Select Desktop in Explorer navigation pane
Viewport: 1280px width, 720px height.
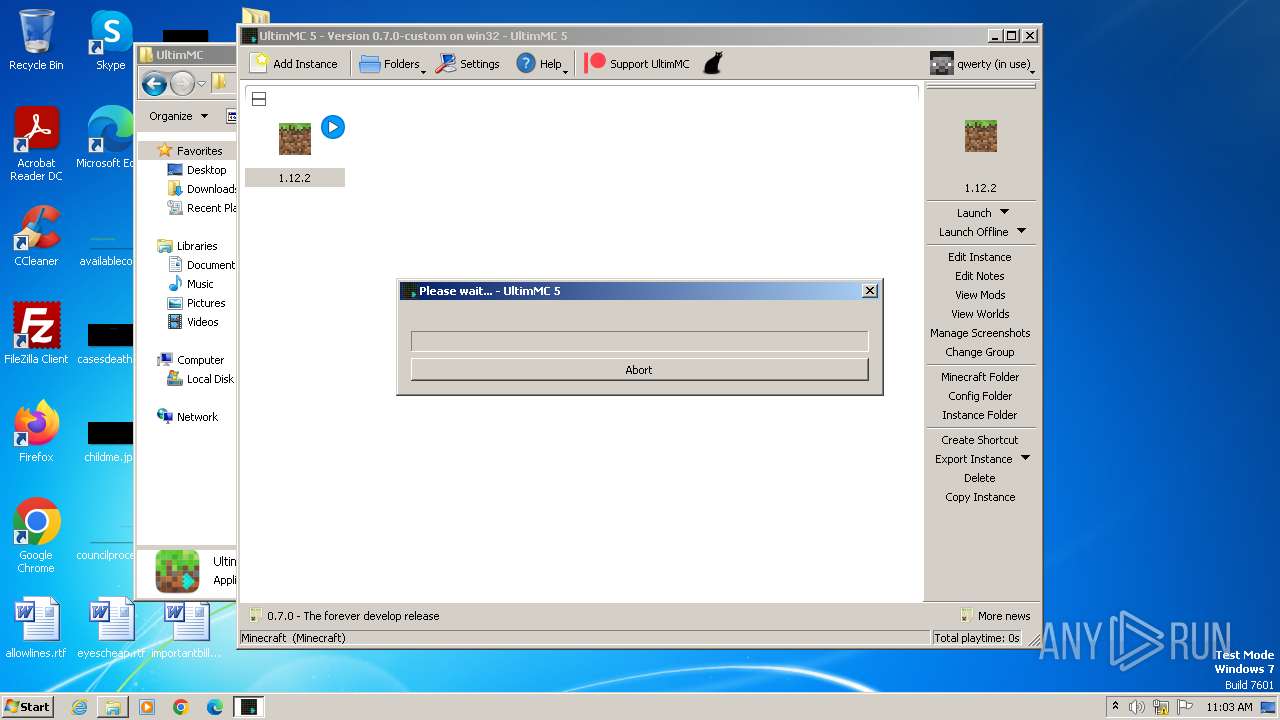pyautogui.click(x=197, y=170)
